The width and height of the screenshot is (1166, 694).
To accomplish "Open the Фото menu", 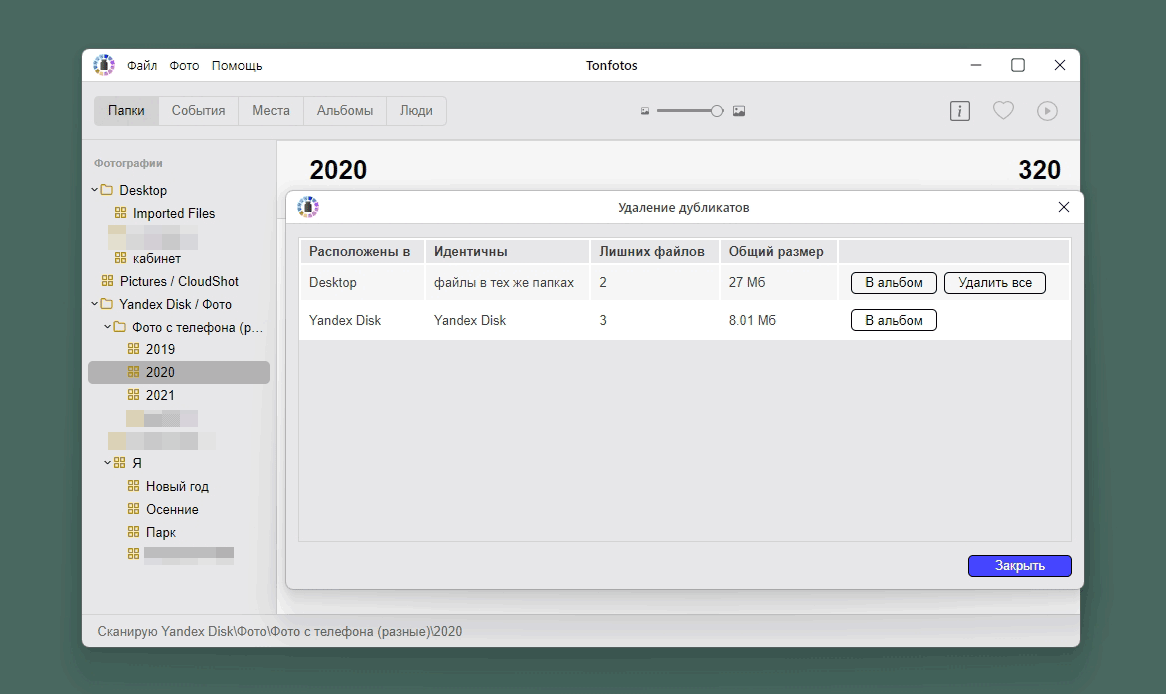I will pyautogui.click(x=184, y=65).
